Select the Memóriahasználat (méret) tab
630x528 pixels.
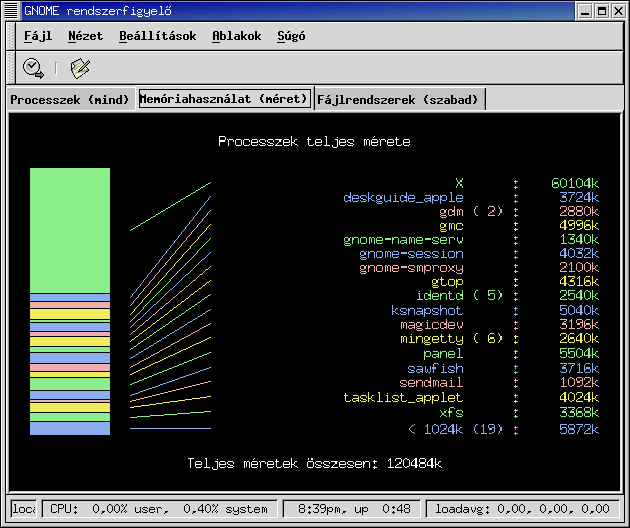click(x=224, y=99)
